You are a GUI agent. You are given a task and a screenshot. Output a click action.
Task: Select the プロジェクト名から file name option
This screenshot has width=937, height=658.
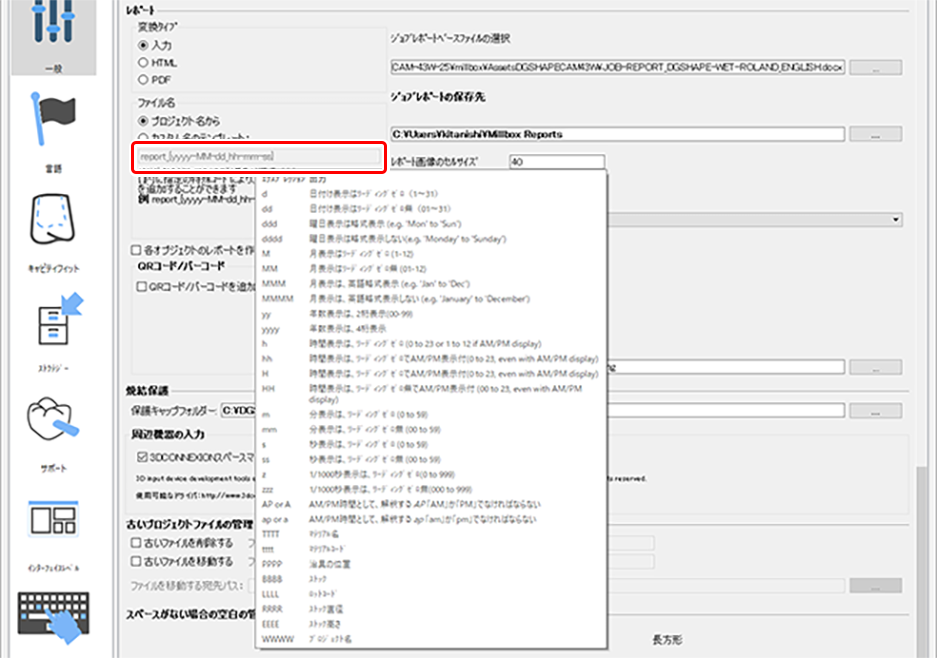pos(144,120)
